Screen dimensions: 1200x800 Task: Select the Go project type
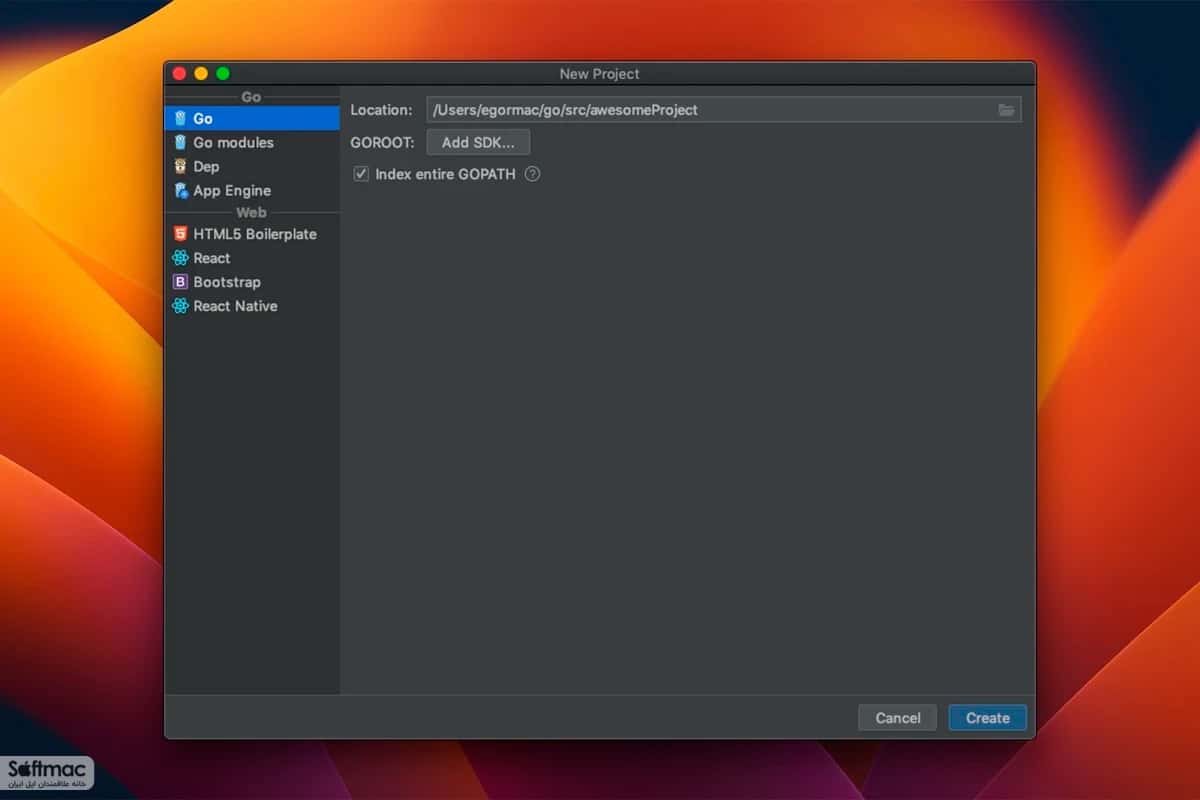(x=252, y=118)
